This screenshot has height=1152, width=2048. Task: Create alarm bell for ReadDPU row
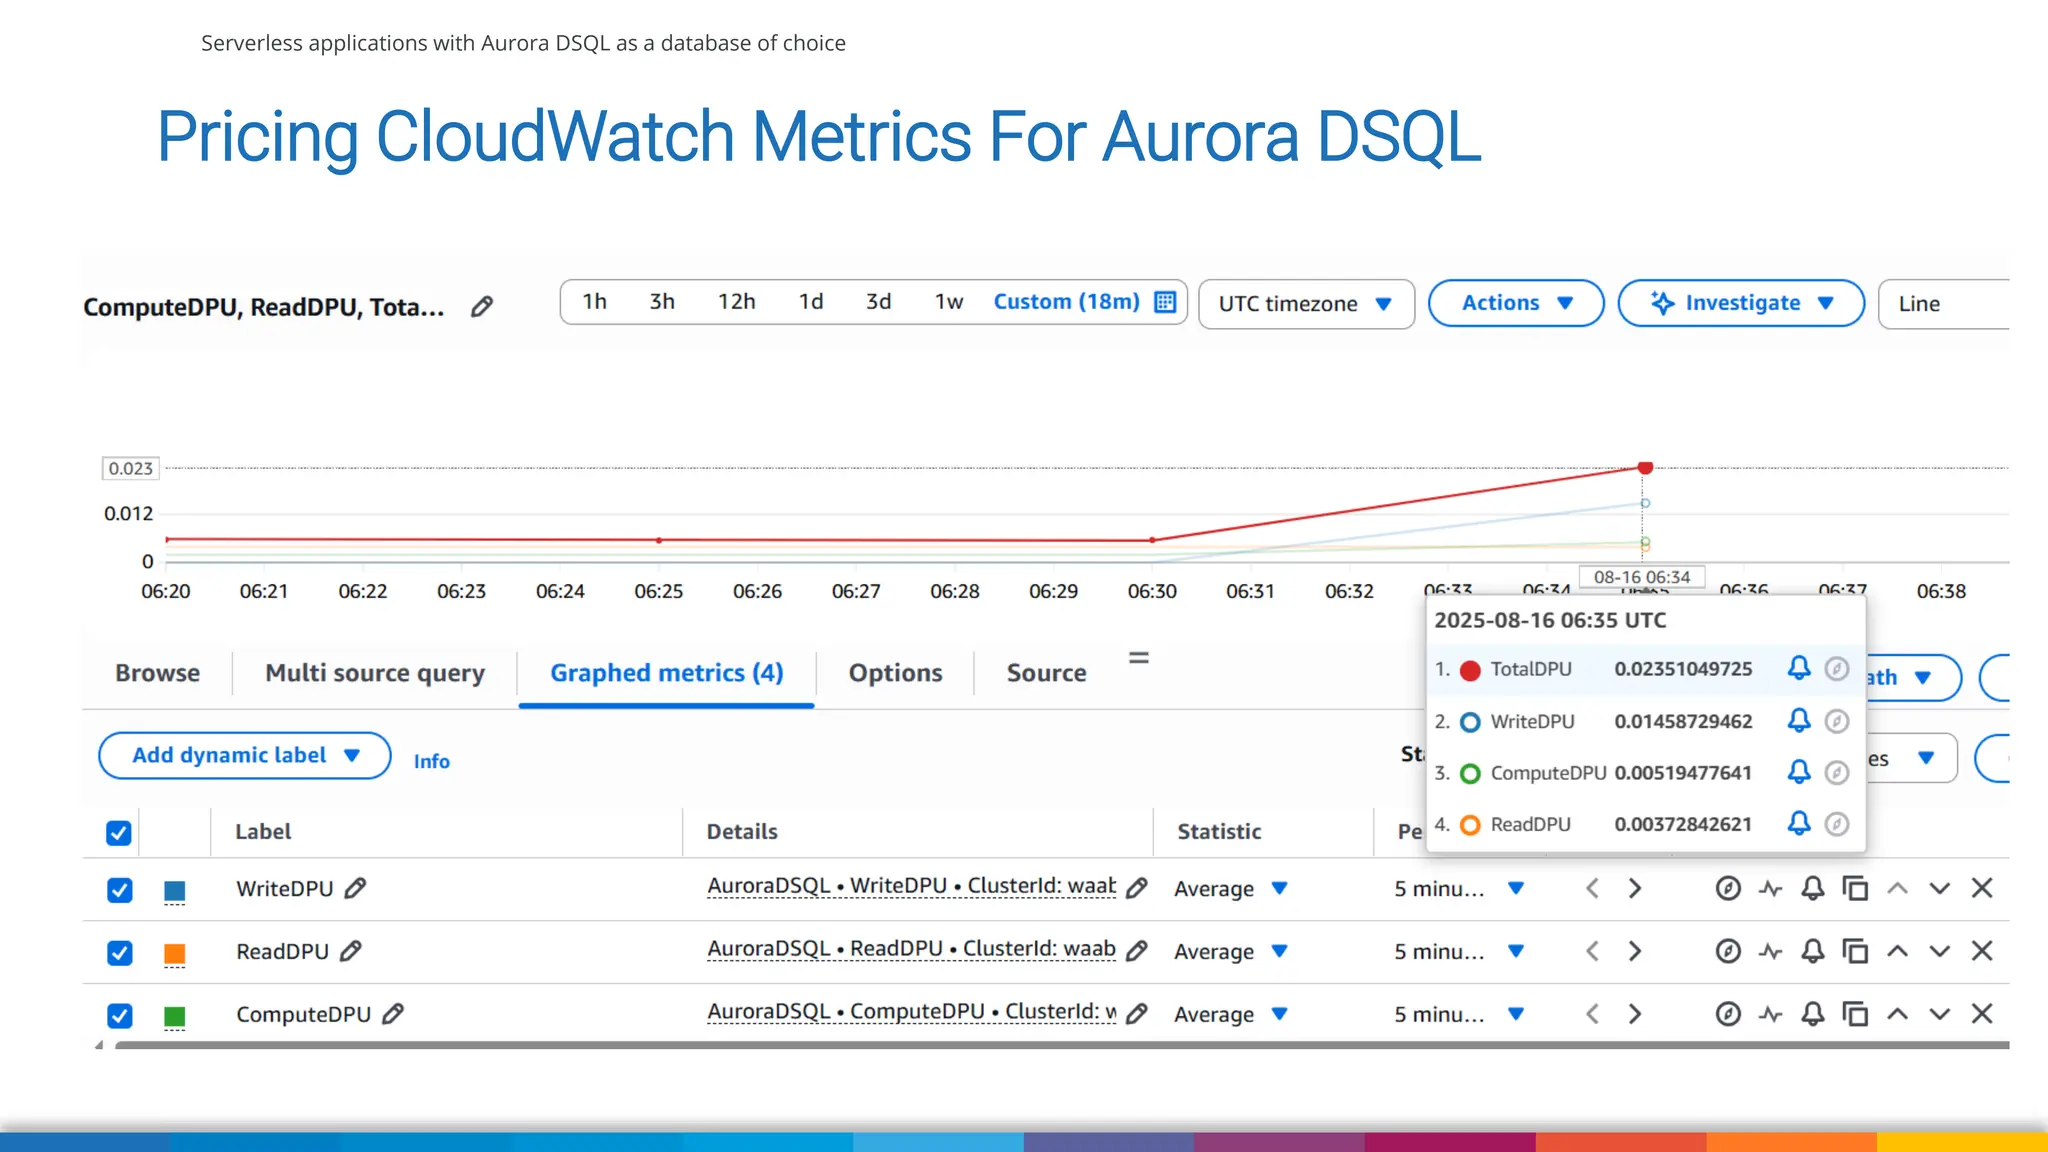[x=1813, y=951]
